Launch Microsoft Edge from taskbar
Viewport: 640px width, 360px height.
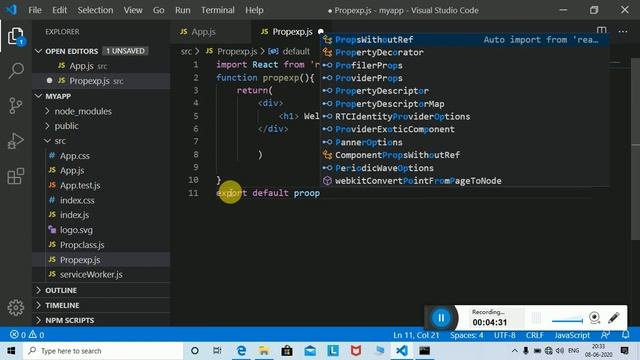(x=241, y=351)
